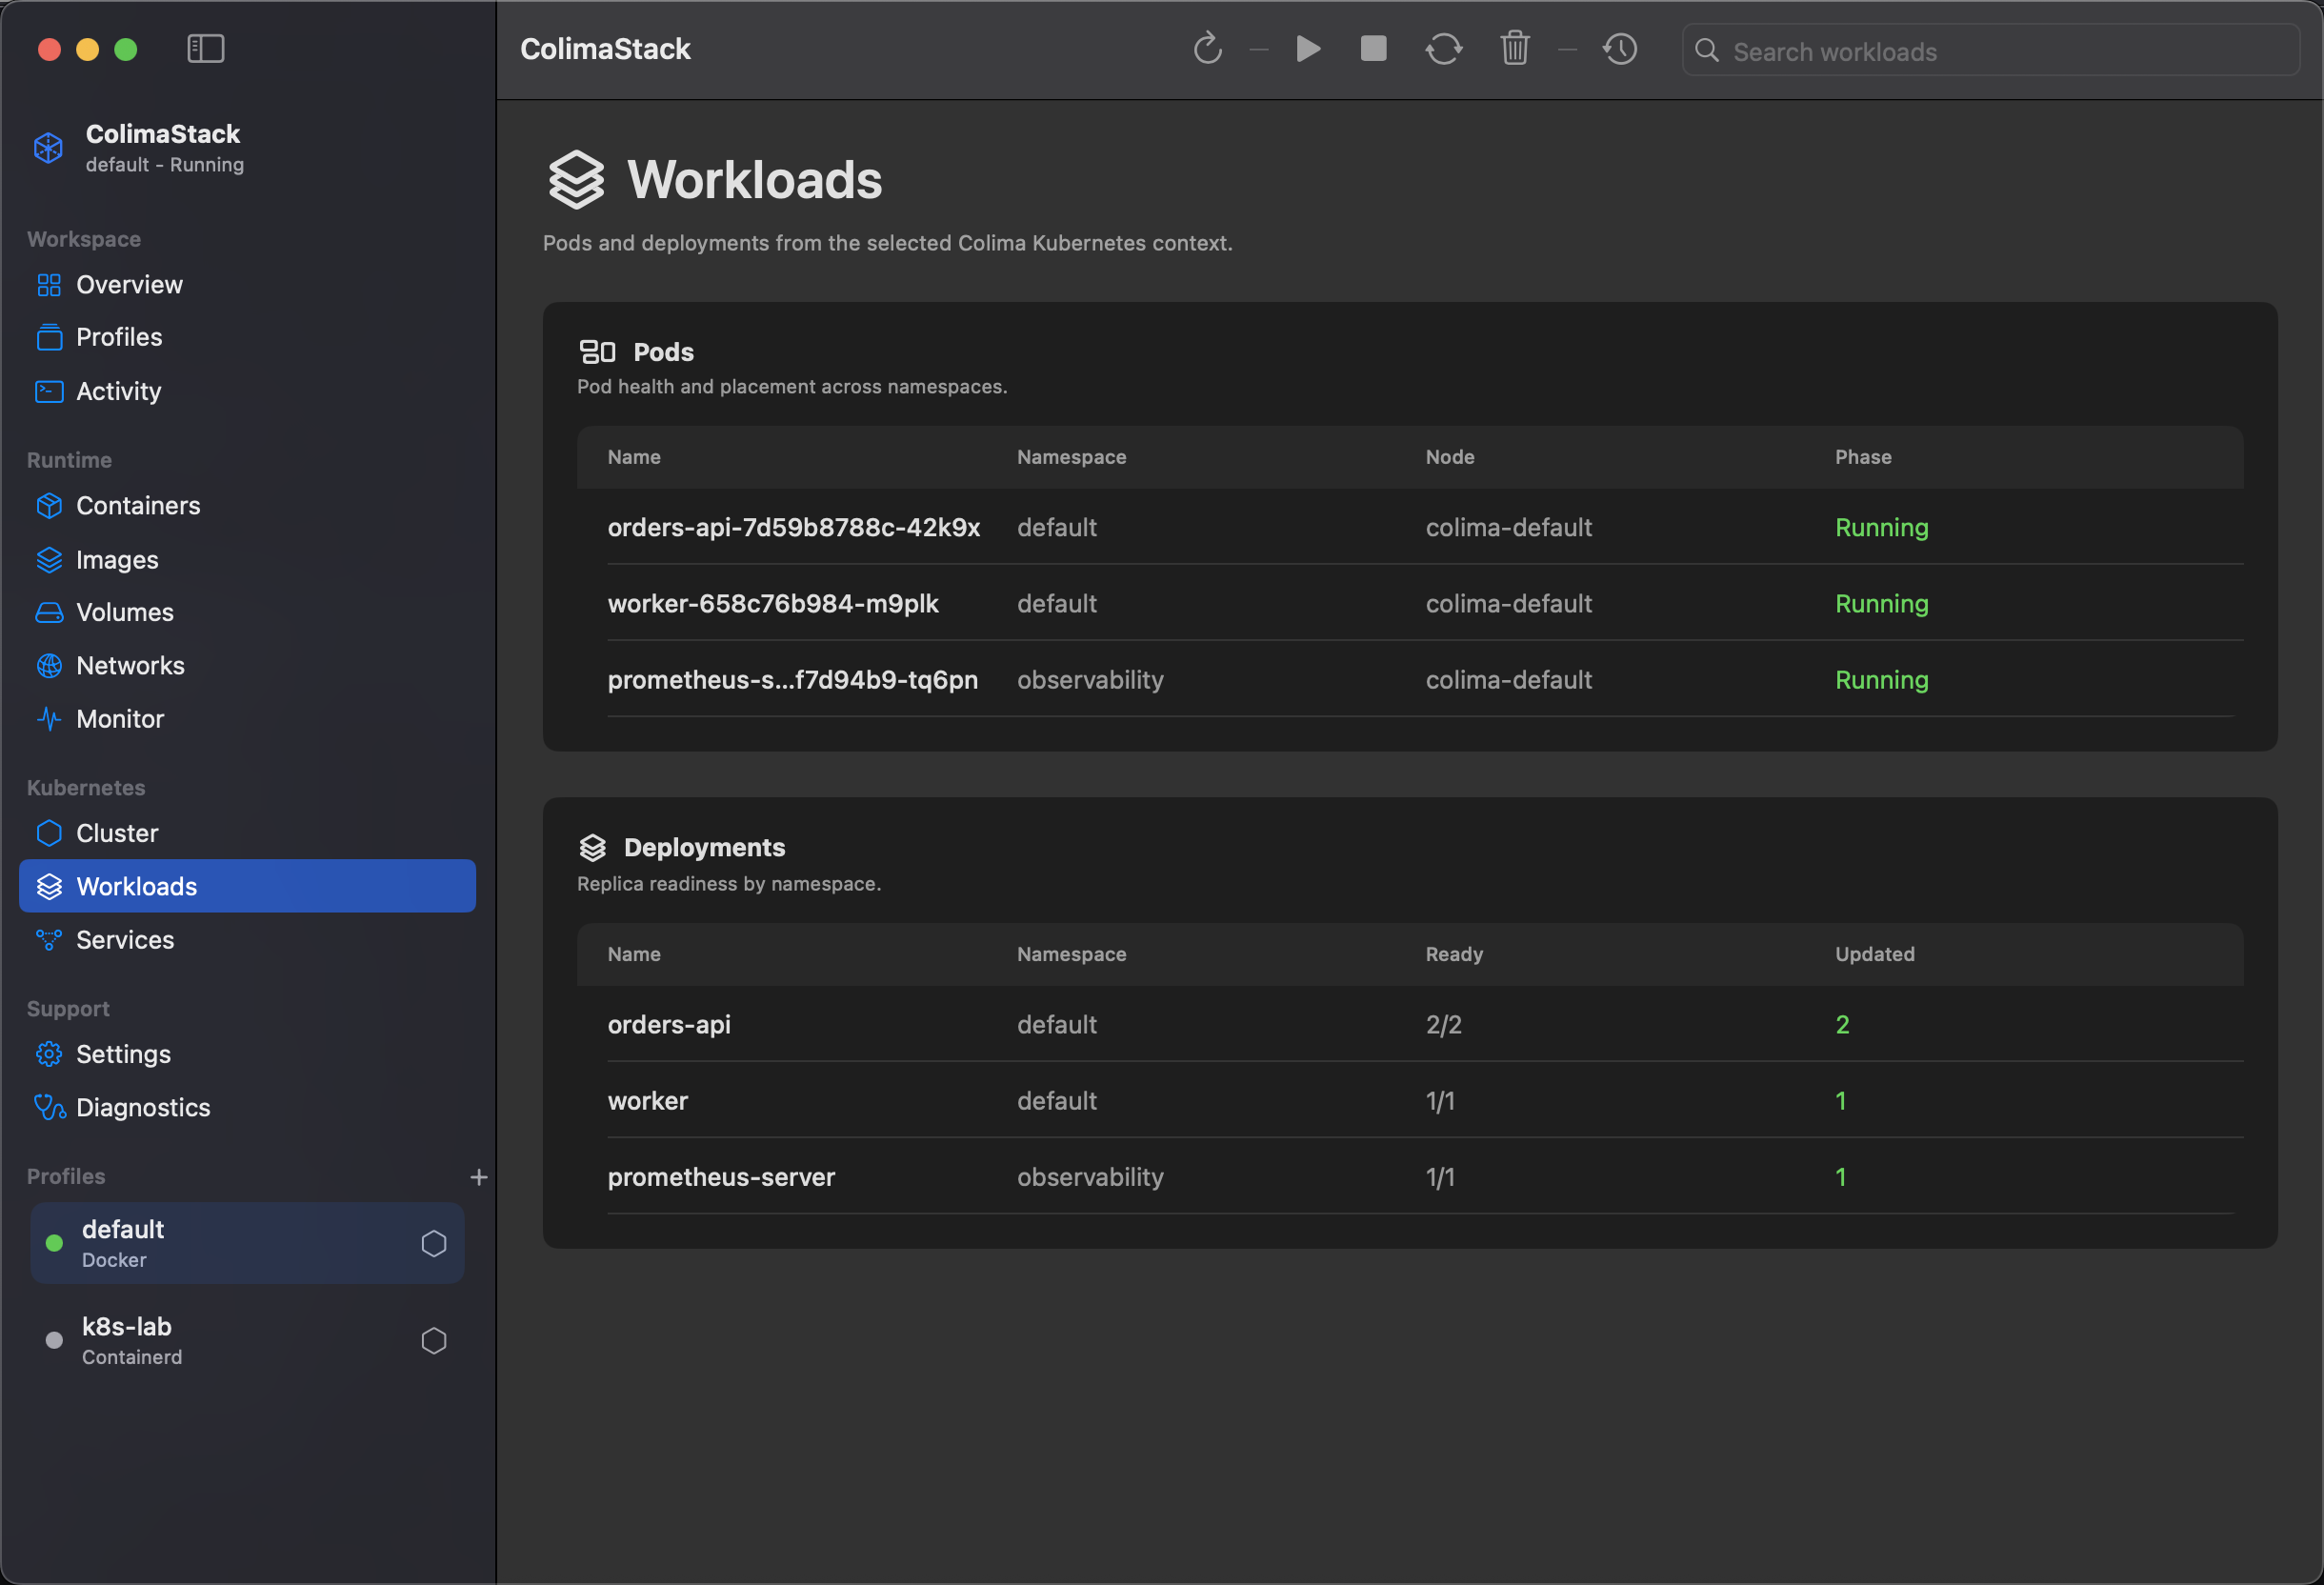The image size is (2324, 1585).
Task: Click the search magnifier icon
Action: point(1706,50)
